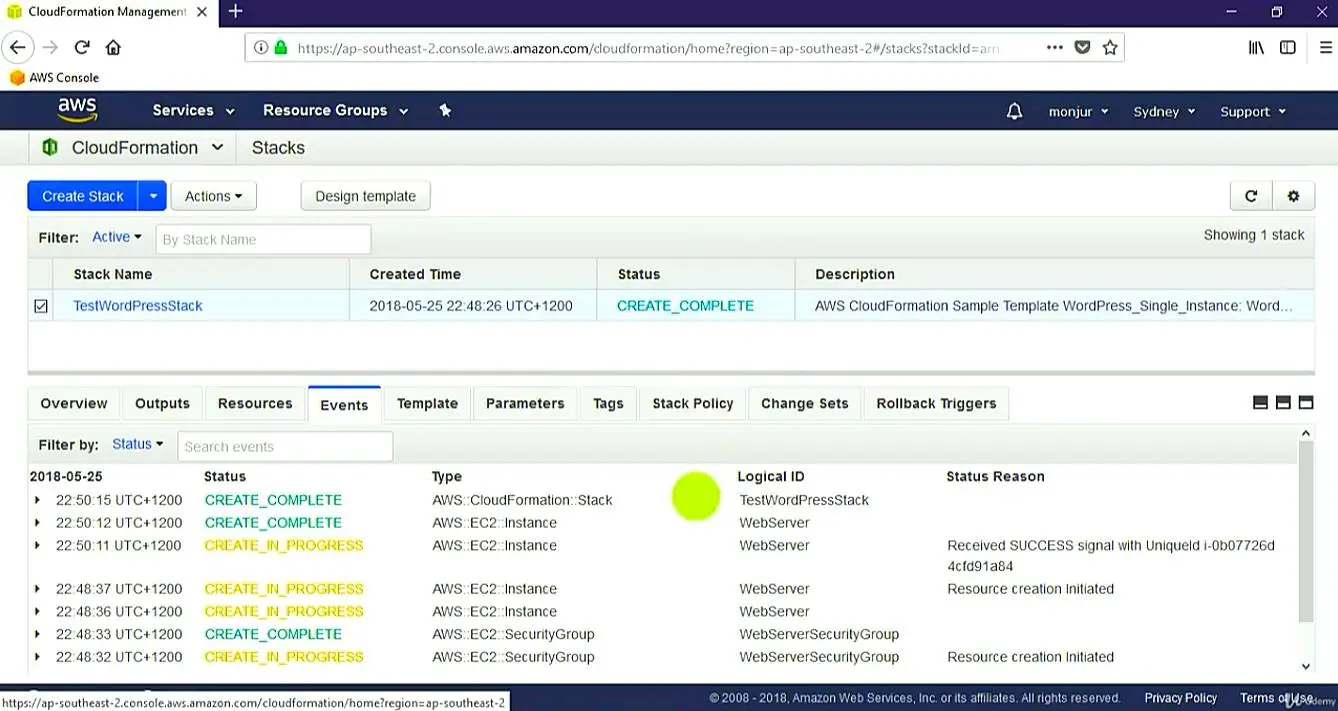Open the stack table settings gear
This screenshot has width=1338, height=711.
point(1293,196)
